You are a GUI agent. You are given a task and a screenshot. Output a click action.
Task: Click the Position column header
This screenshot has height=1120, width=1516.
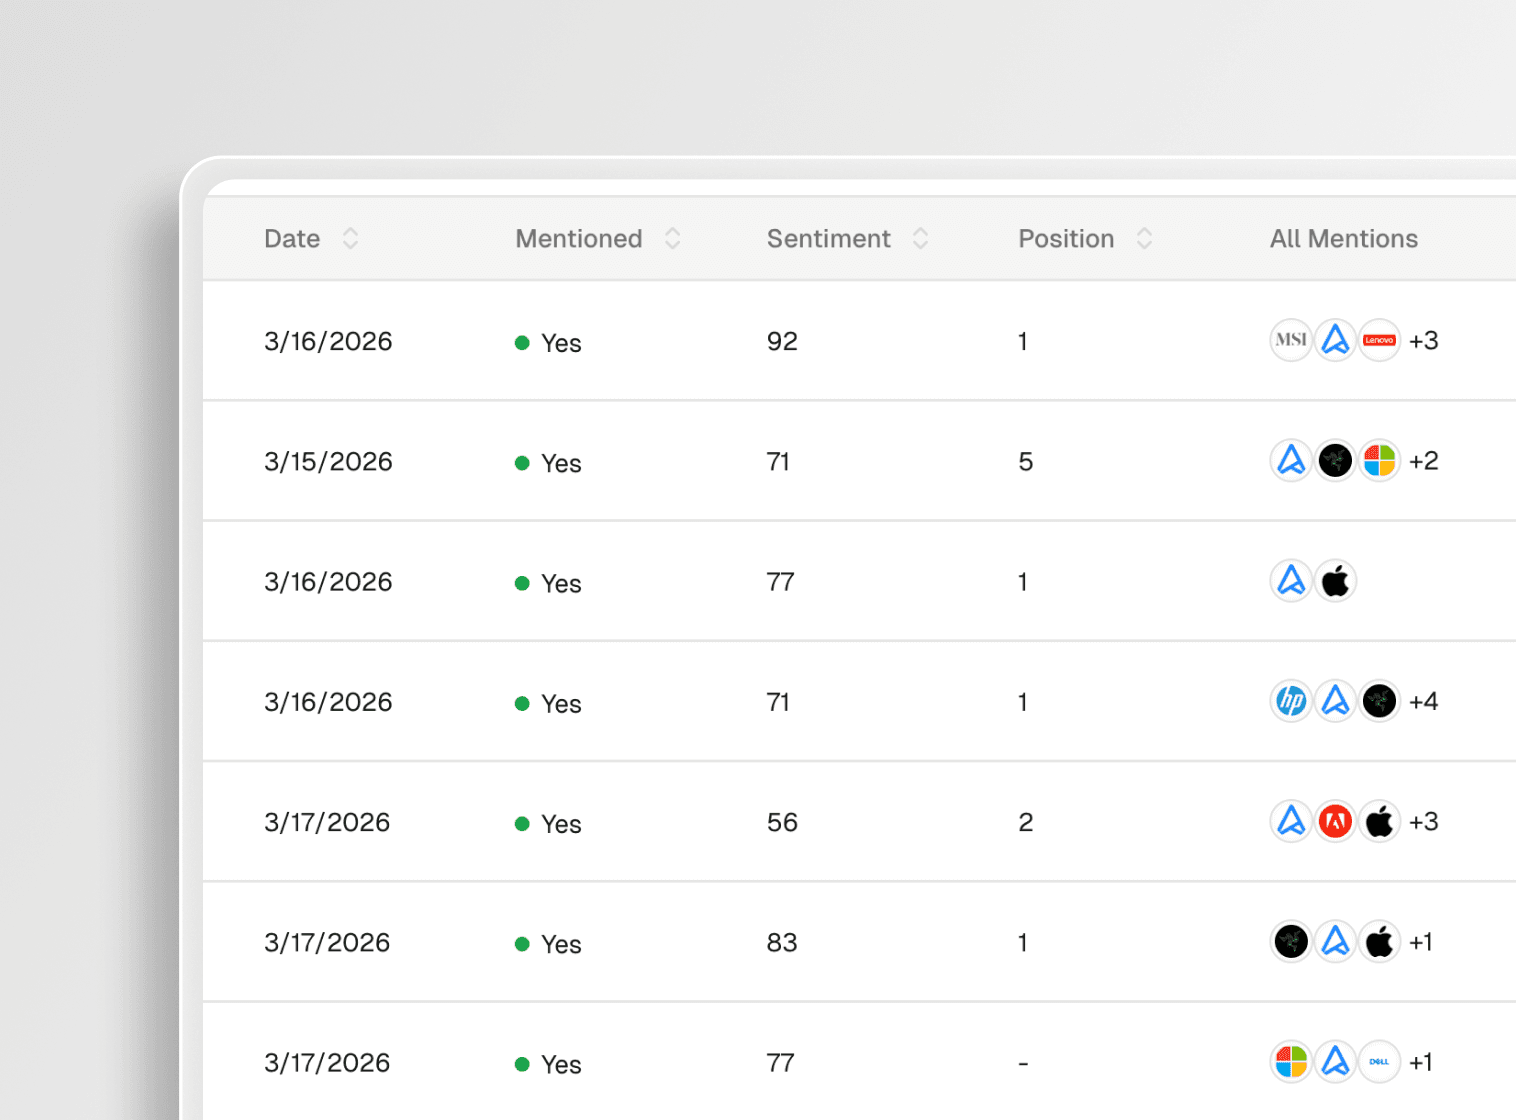point(1066,238)
